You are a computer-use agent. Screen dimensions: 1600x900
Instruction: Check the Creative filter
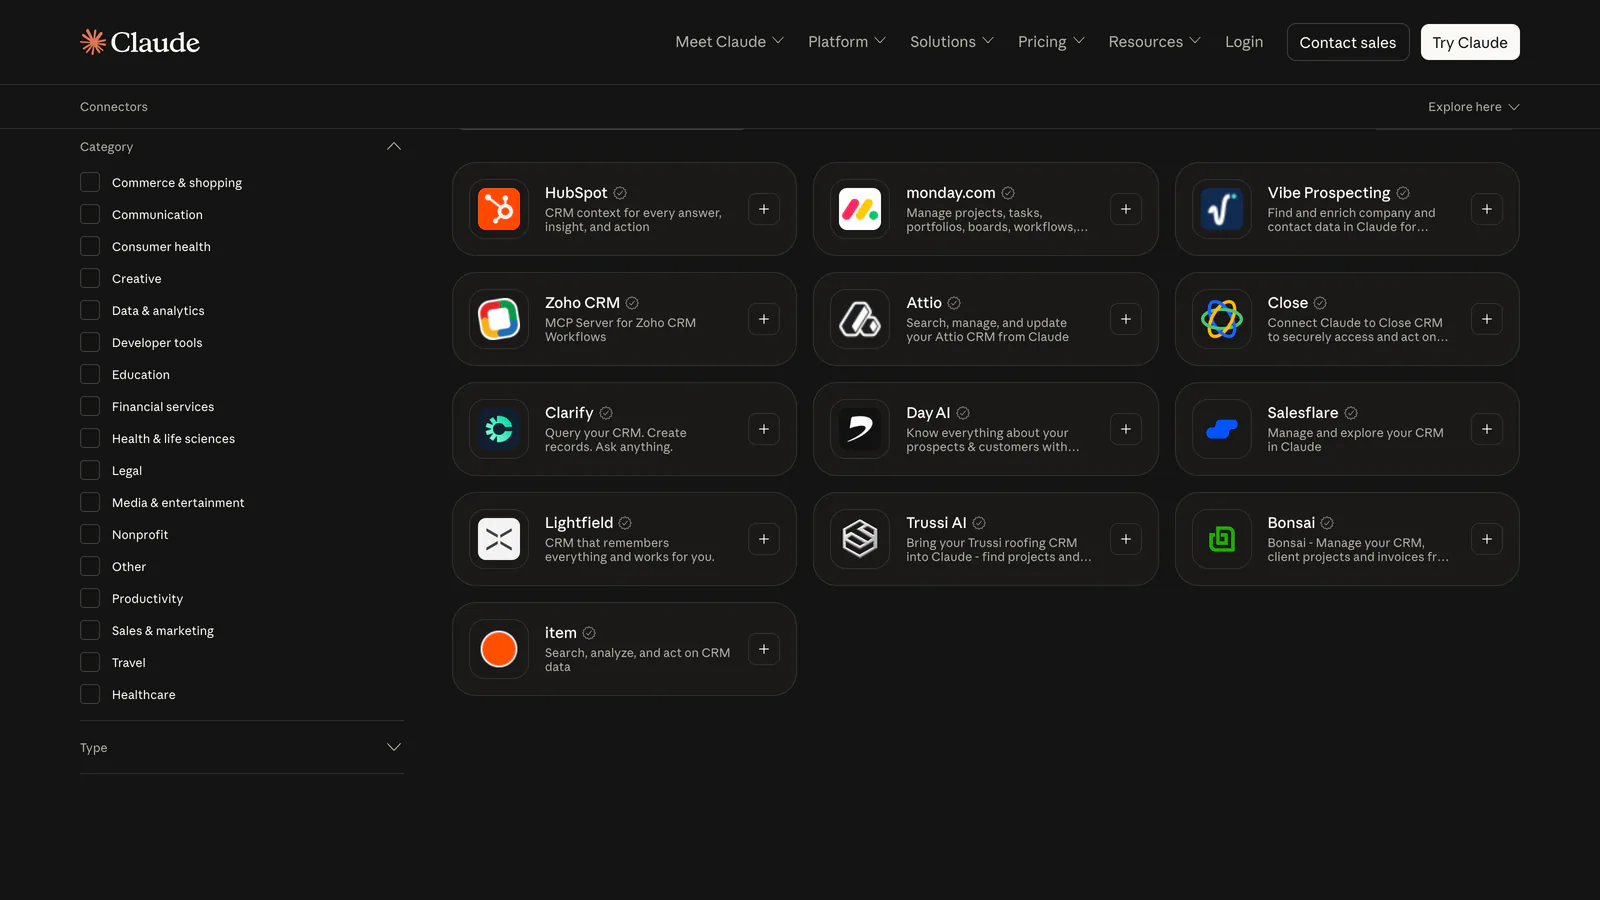[90, 278]
